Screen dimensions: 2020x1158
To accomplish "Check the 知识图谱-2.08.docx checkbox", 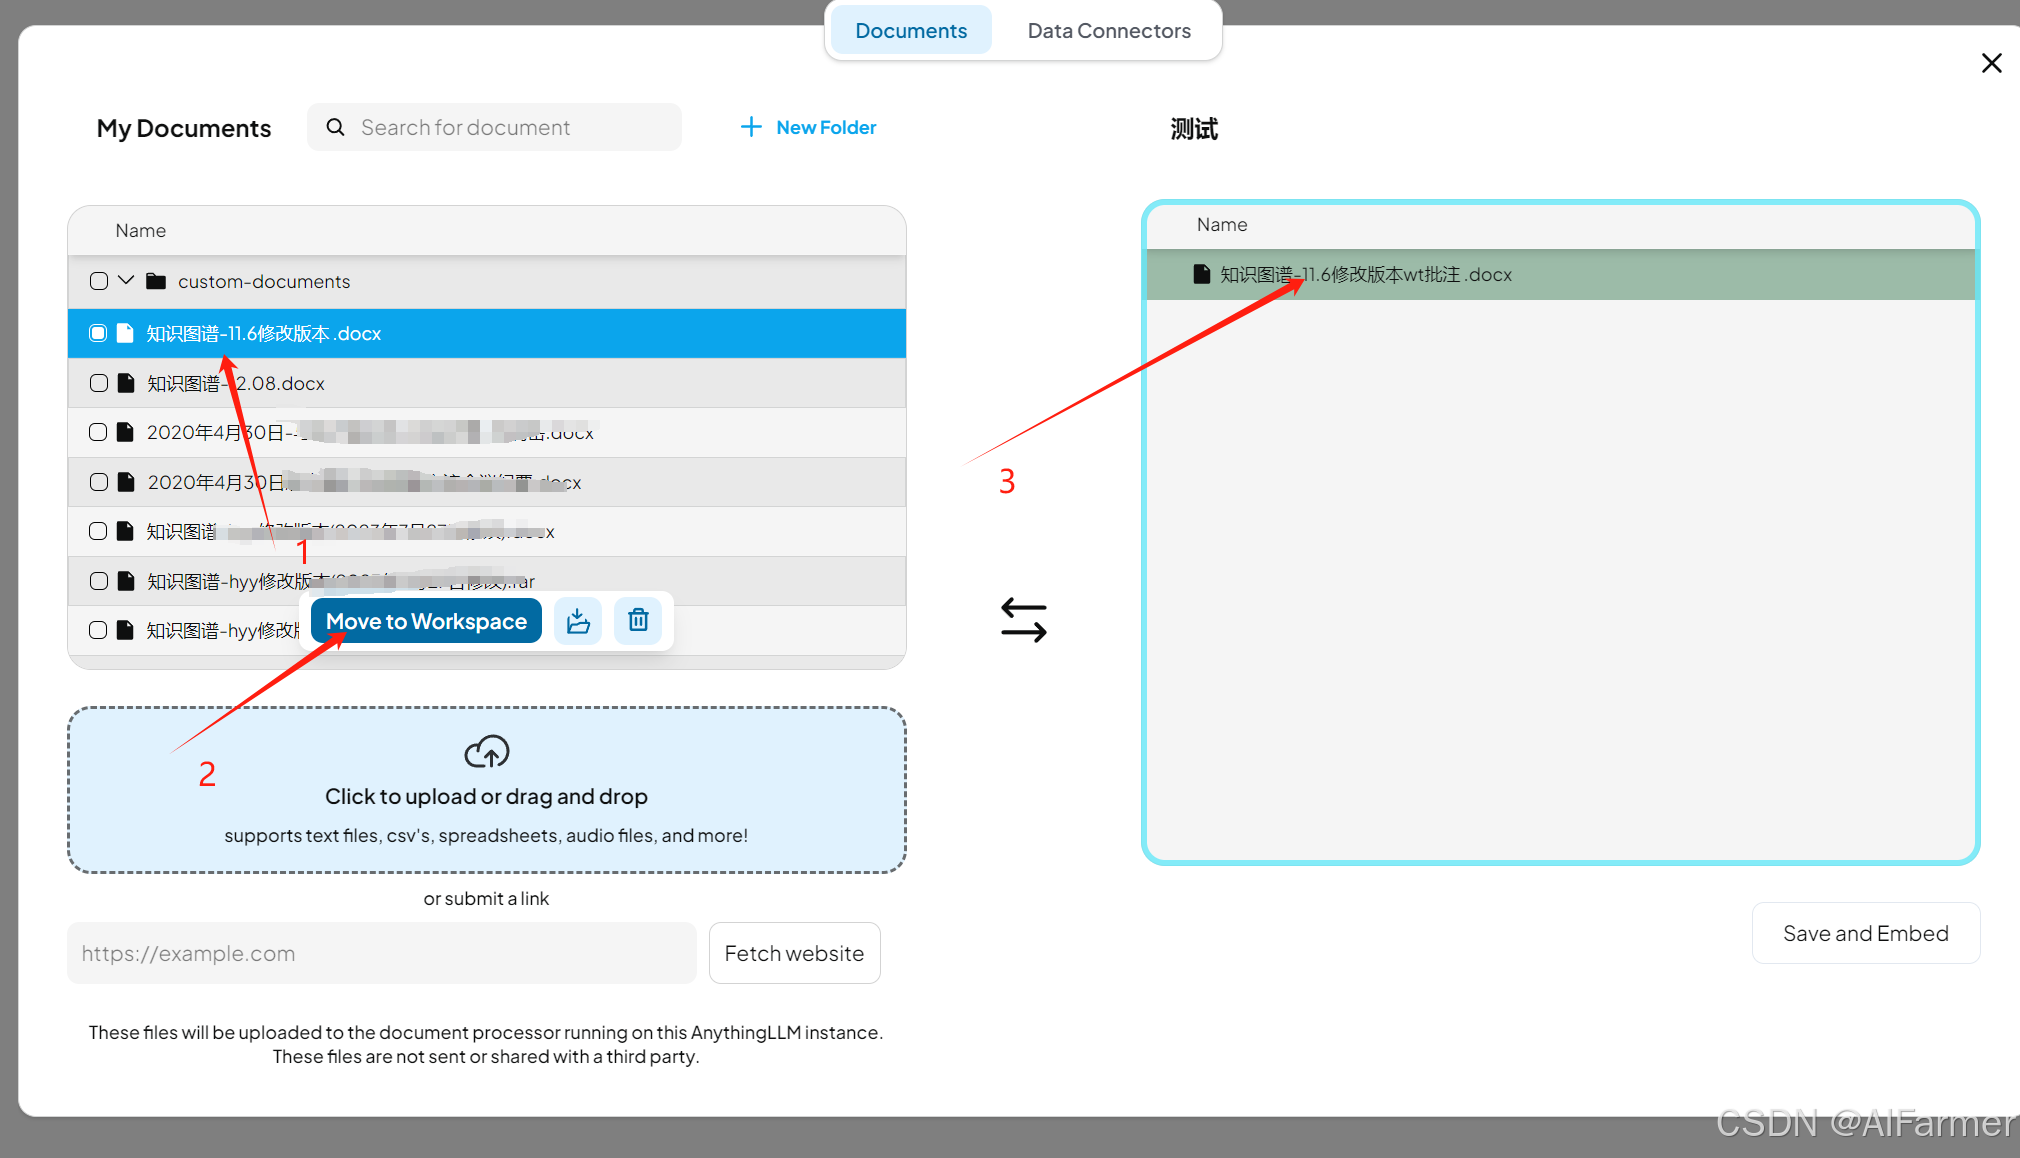I will 98,383.
